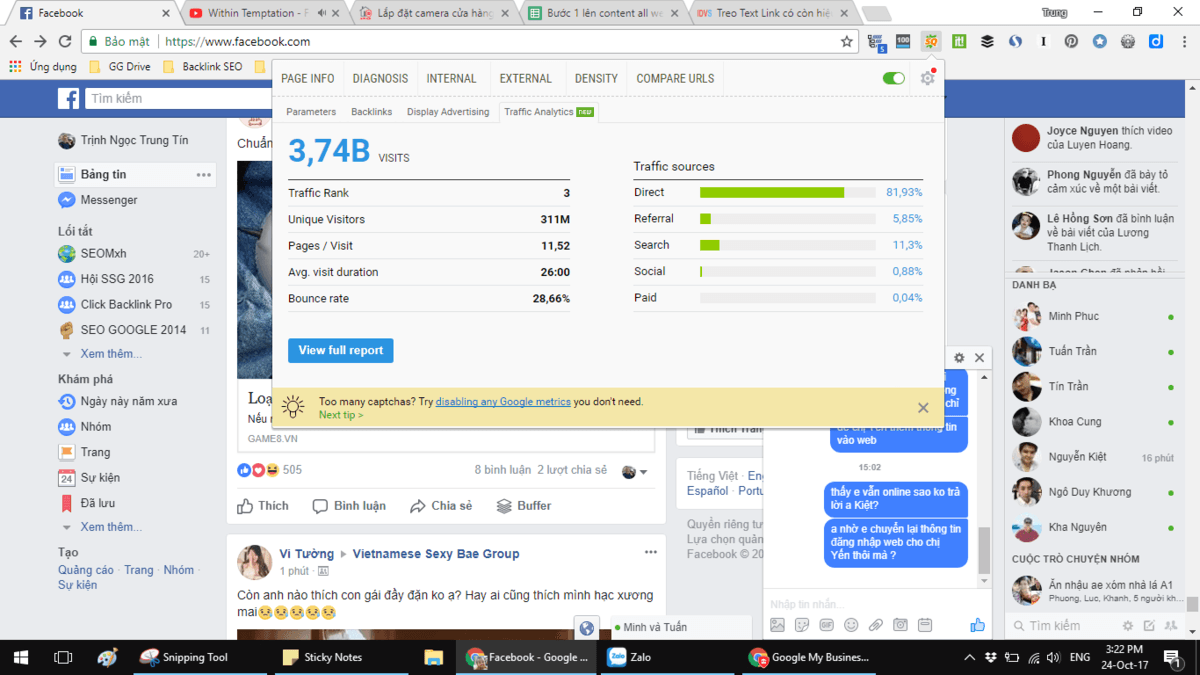Open contacts sidebar settings gear
The width and height of the screenshot is (1200, 675).
[x=1128, y=626]
